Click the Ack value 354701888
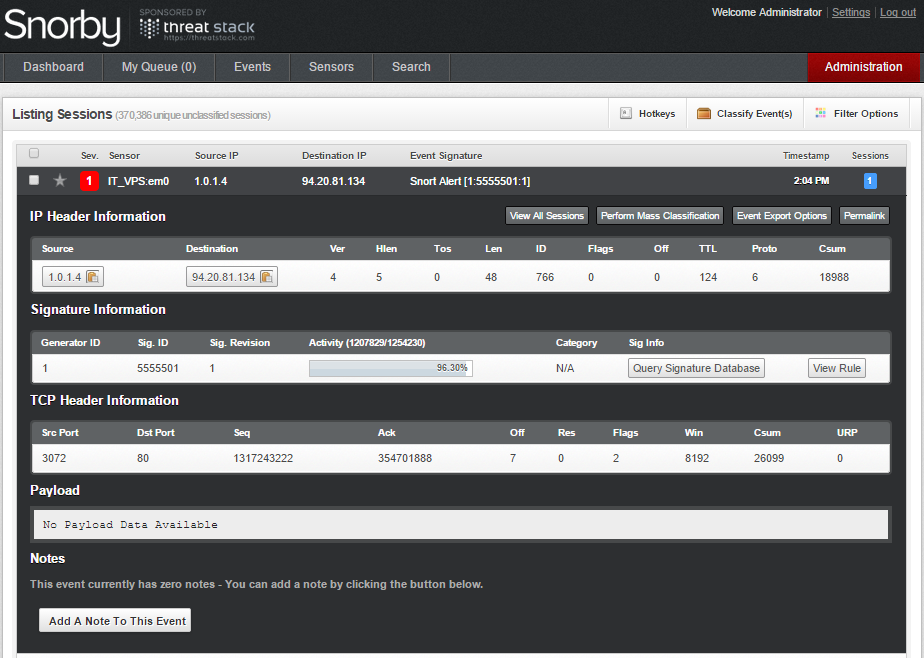This screenshot has height=658, width=924. [x=405, y=458]
